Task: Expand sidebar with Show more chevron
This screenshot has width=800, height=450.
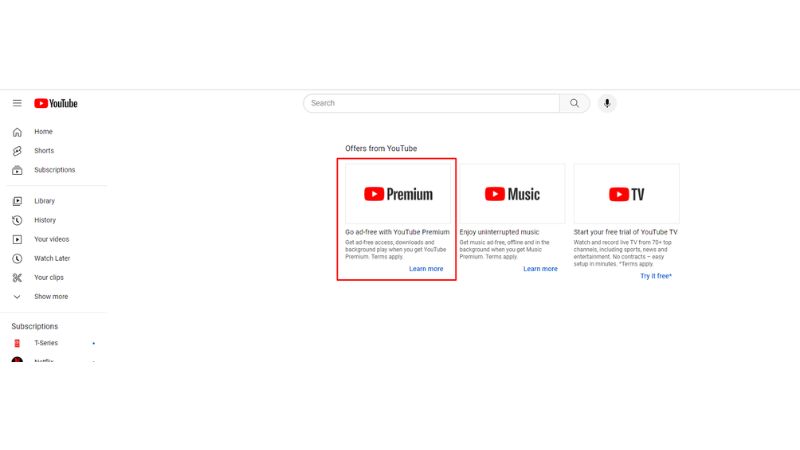Action: coord(17,296)
